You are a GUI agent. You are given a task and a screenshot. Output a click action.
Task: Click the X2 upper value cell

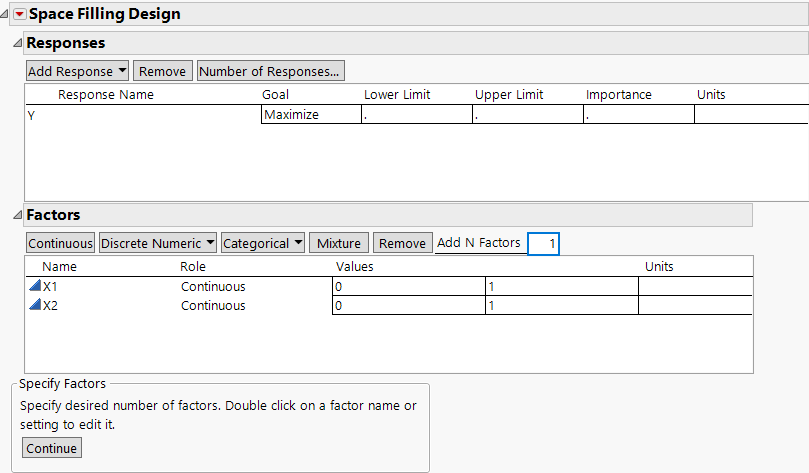coord(560,305)
